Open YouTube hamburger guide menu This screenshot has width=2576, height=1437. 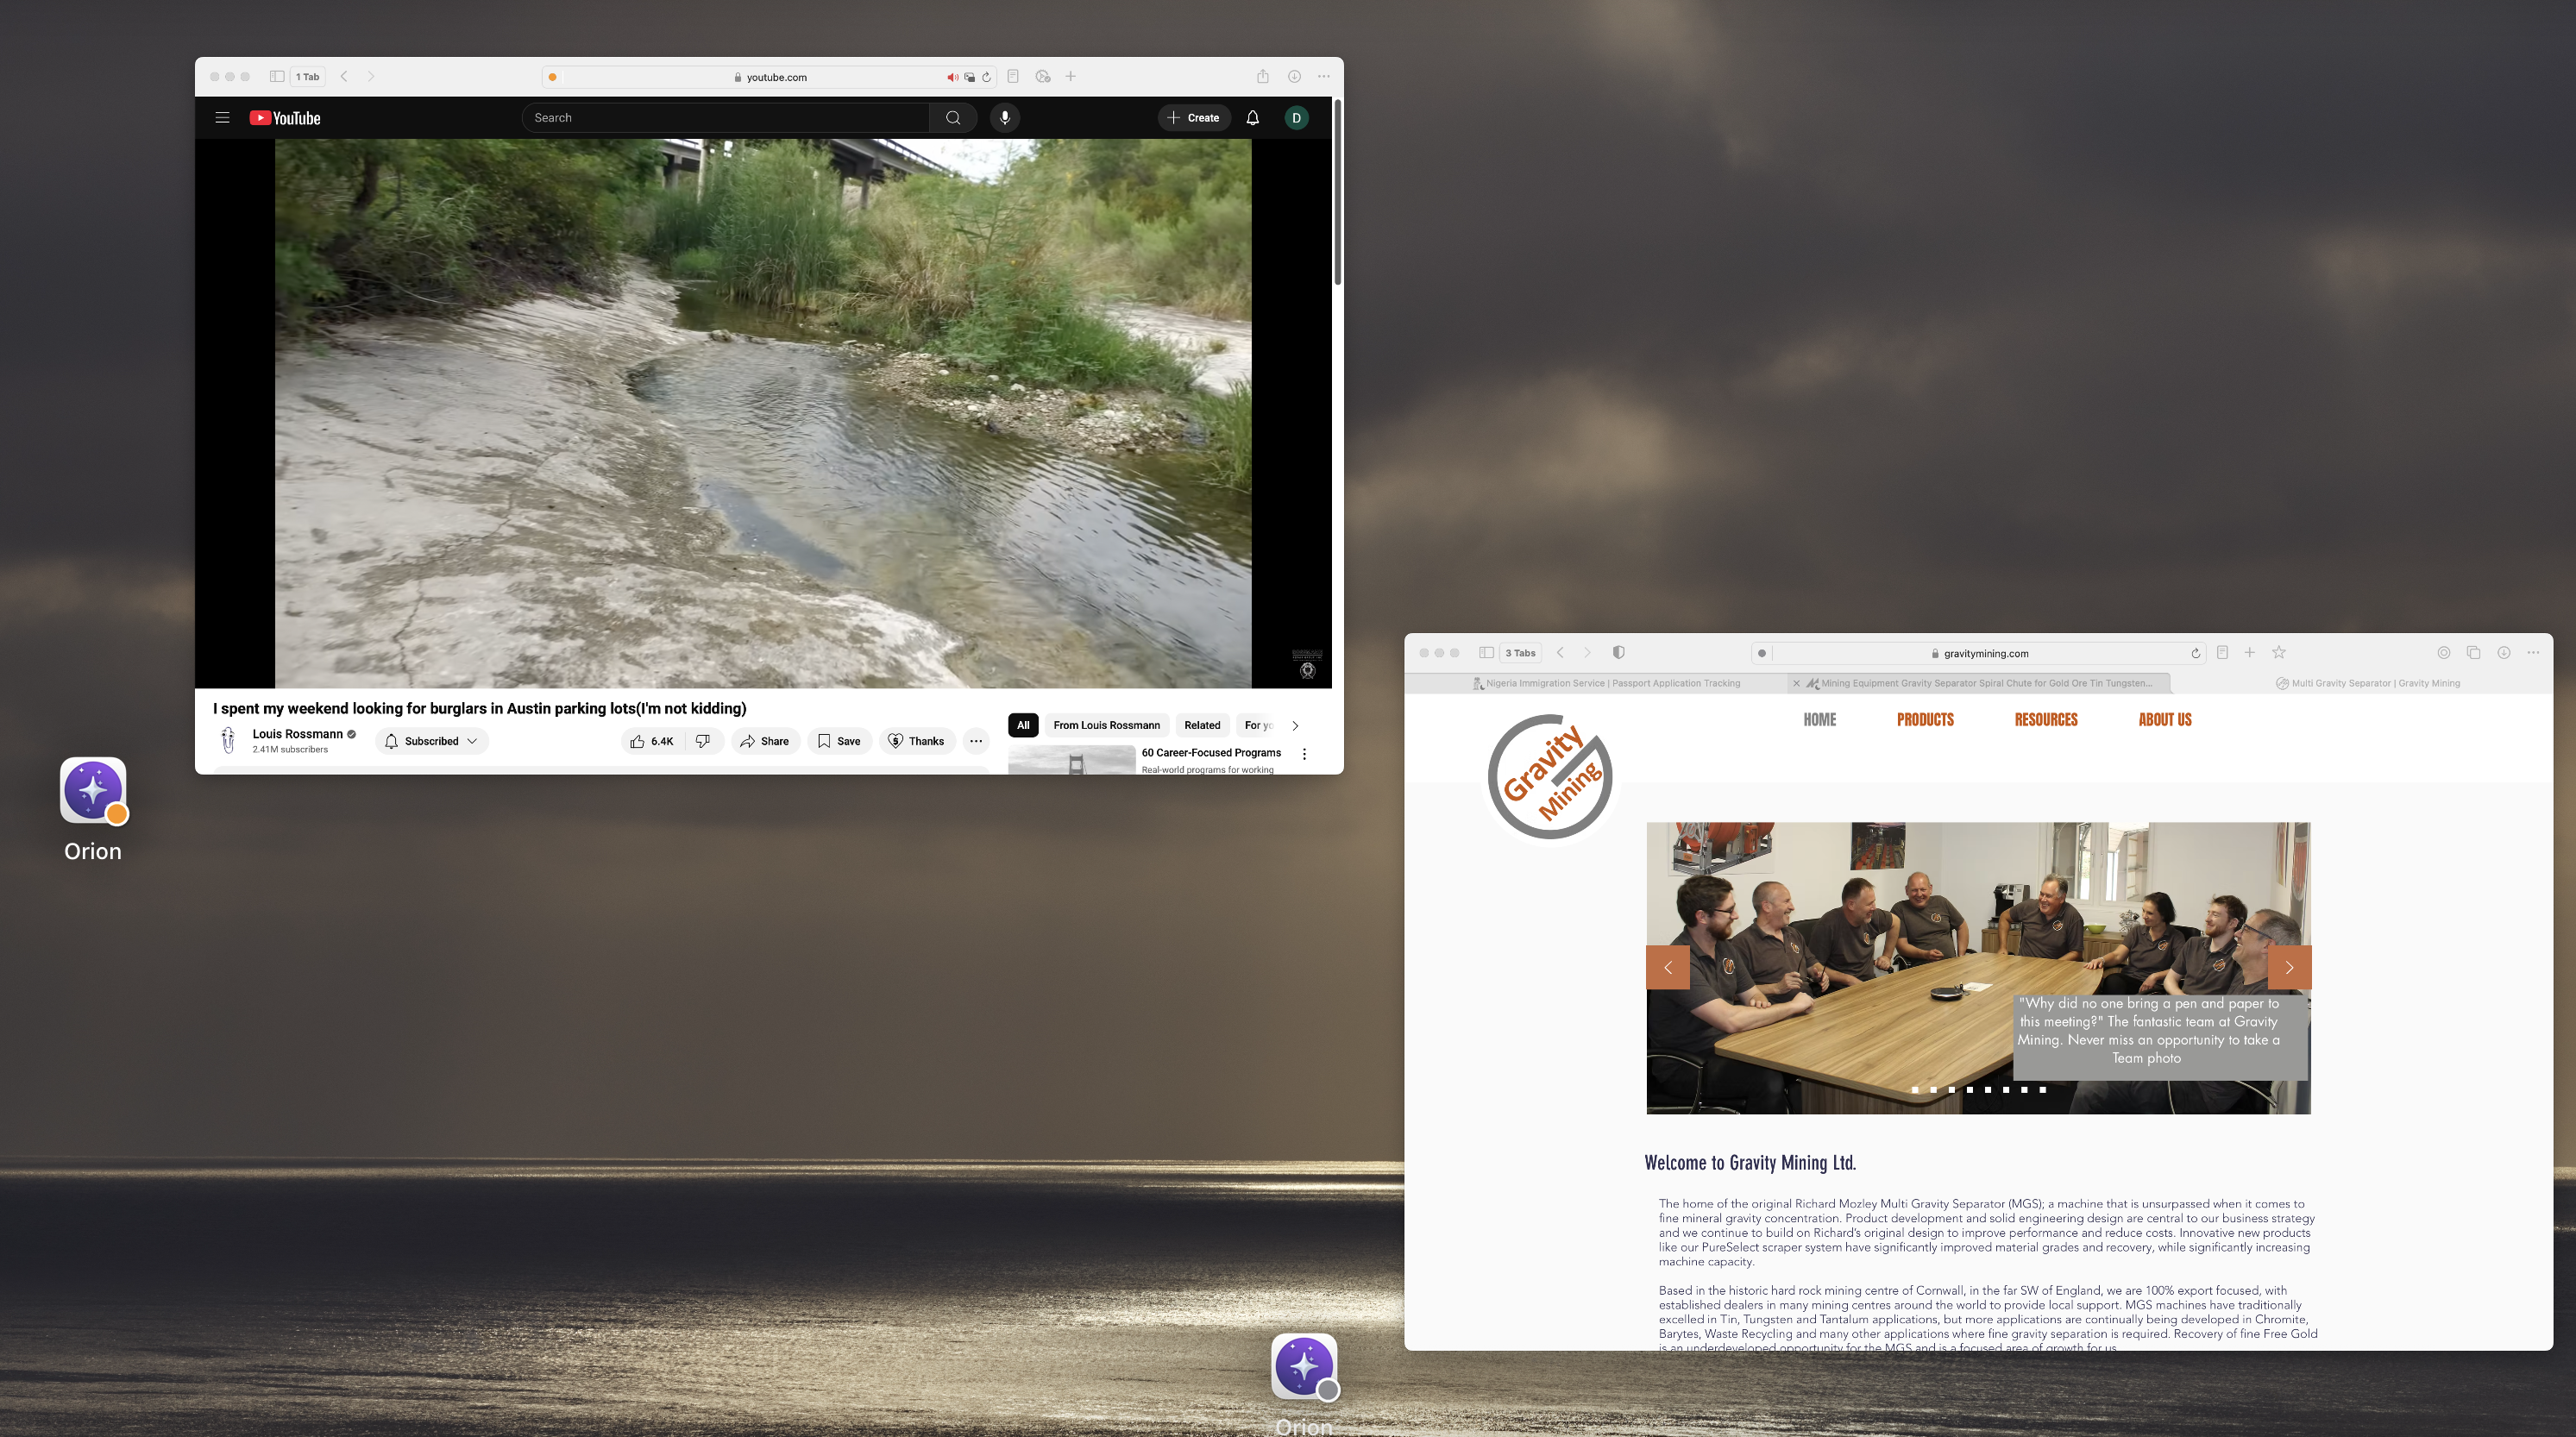222,118
